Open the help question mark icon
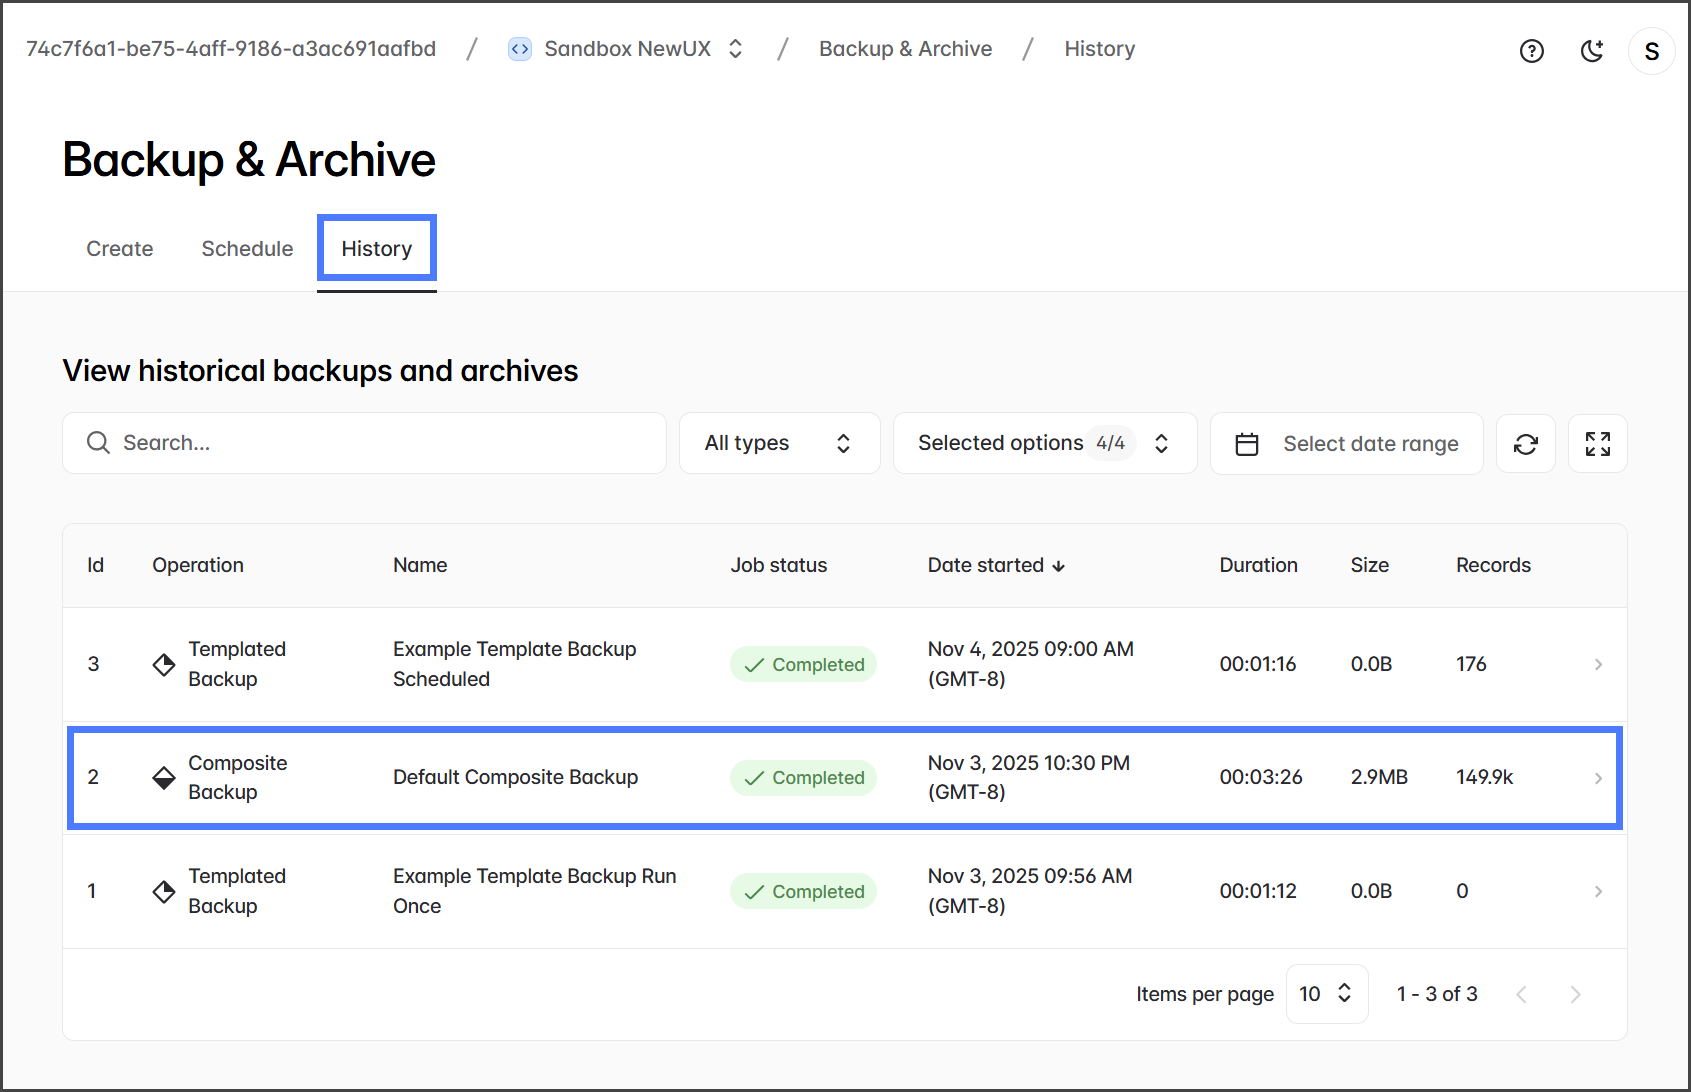The width and height of the screenshot is (1691, 1092). point(1531,51)
